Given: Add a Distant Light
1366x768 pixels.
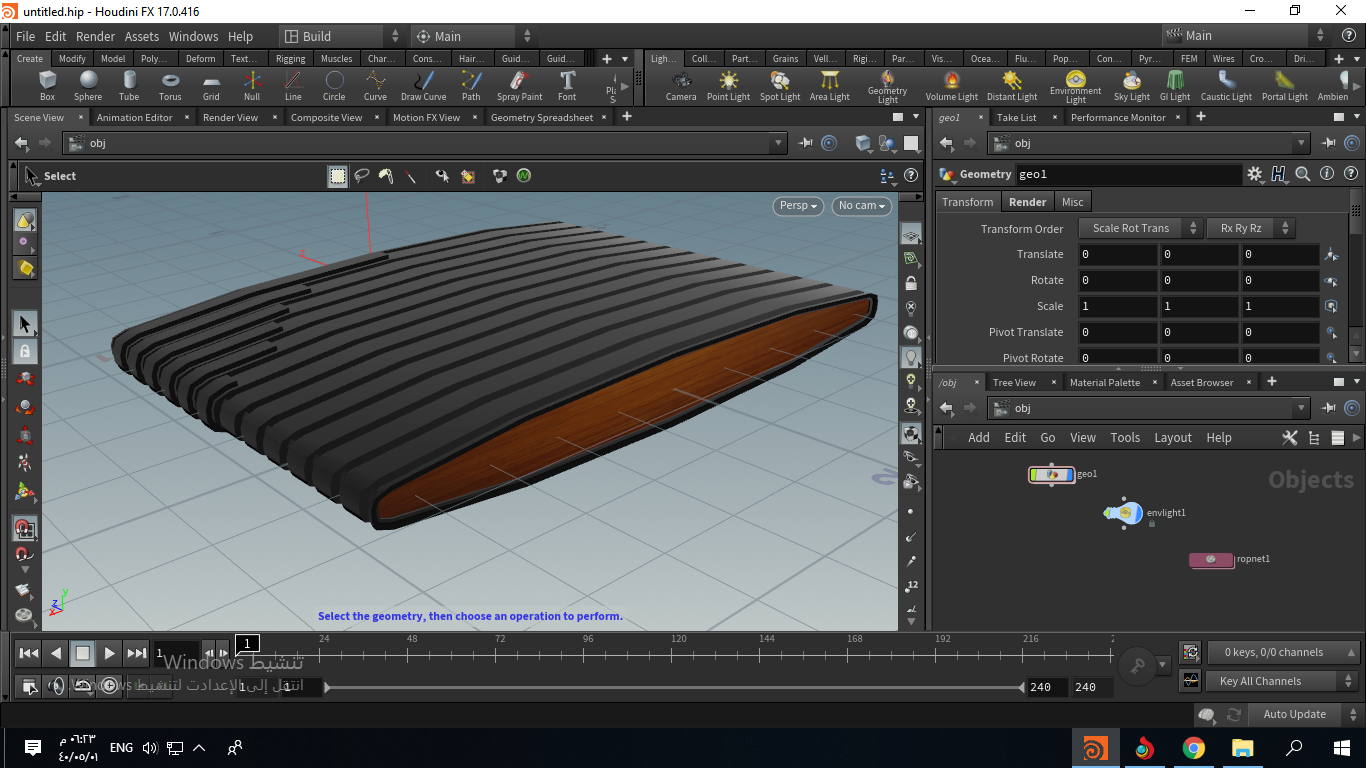Looking at the screenshot, I should coord(1012,85).
